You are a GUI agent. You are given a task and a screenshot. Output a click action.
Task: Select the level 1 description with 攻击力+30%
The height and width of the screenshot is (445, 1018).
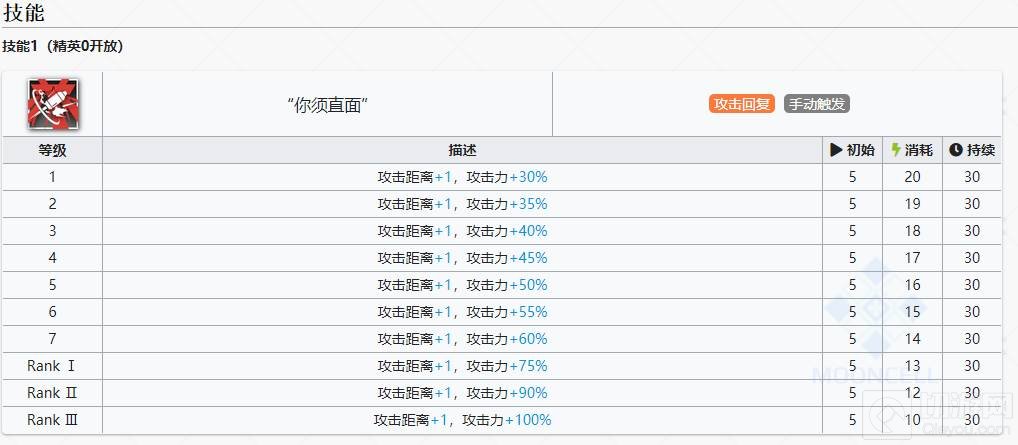(x=462, y=177)
